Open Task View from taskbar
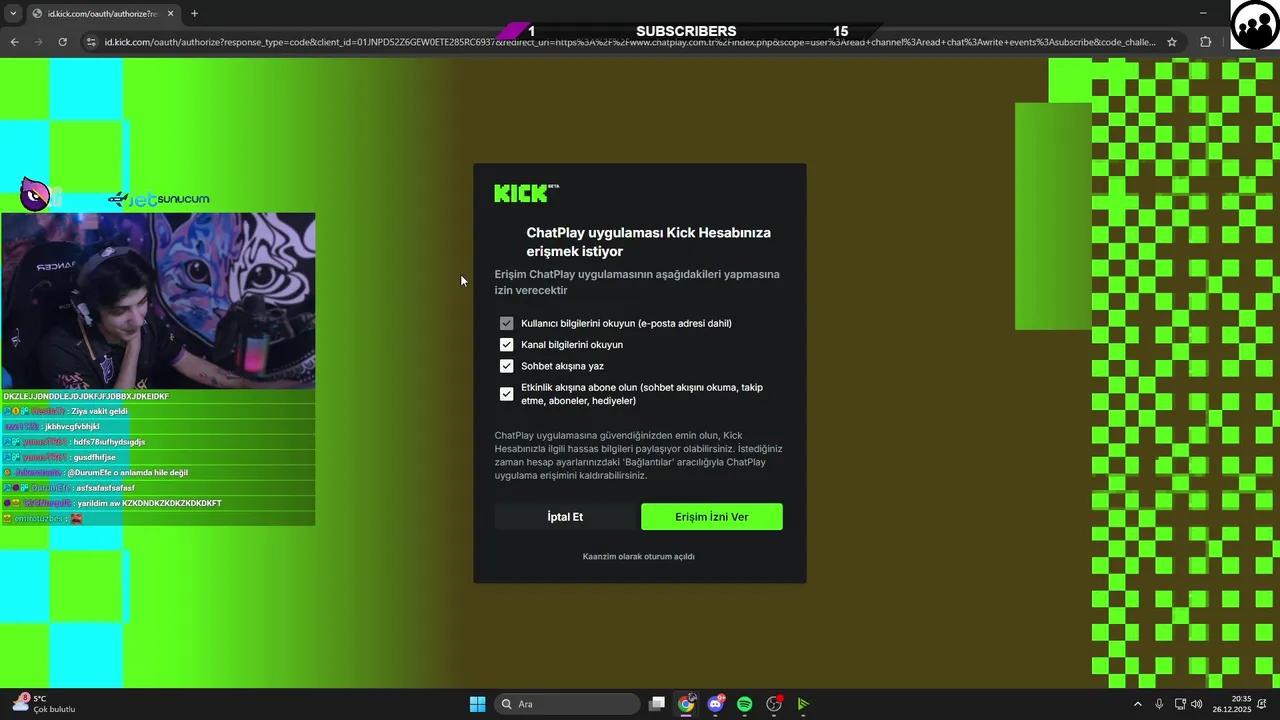Screen dimensions: 1280x720 (x=657, y=704)
